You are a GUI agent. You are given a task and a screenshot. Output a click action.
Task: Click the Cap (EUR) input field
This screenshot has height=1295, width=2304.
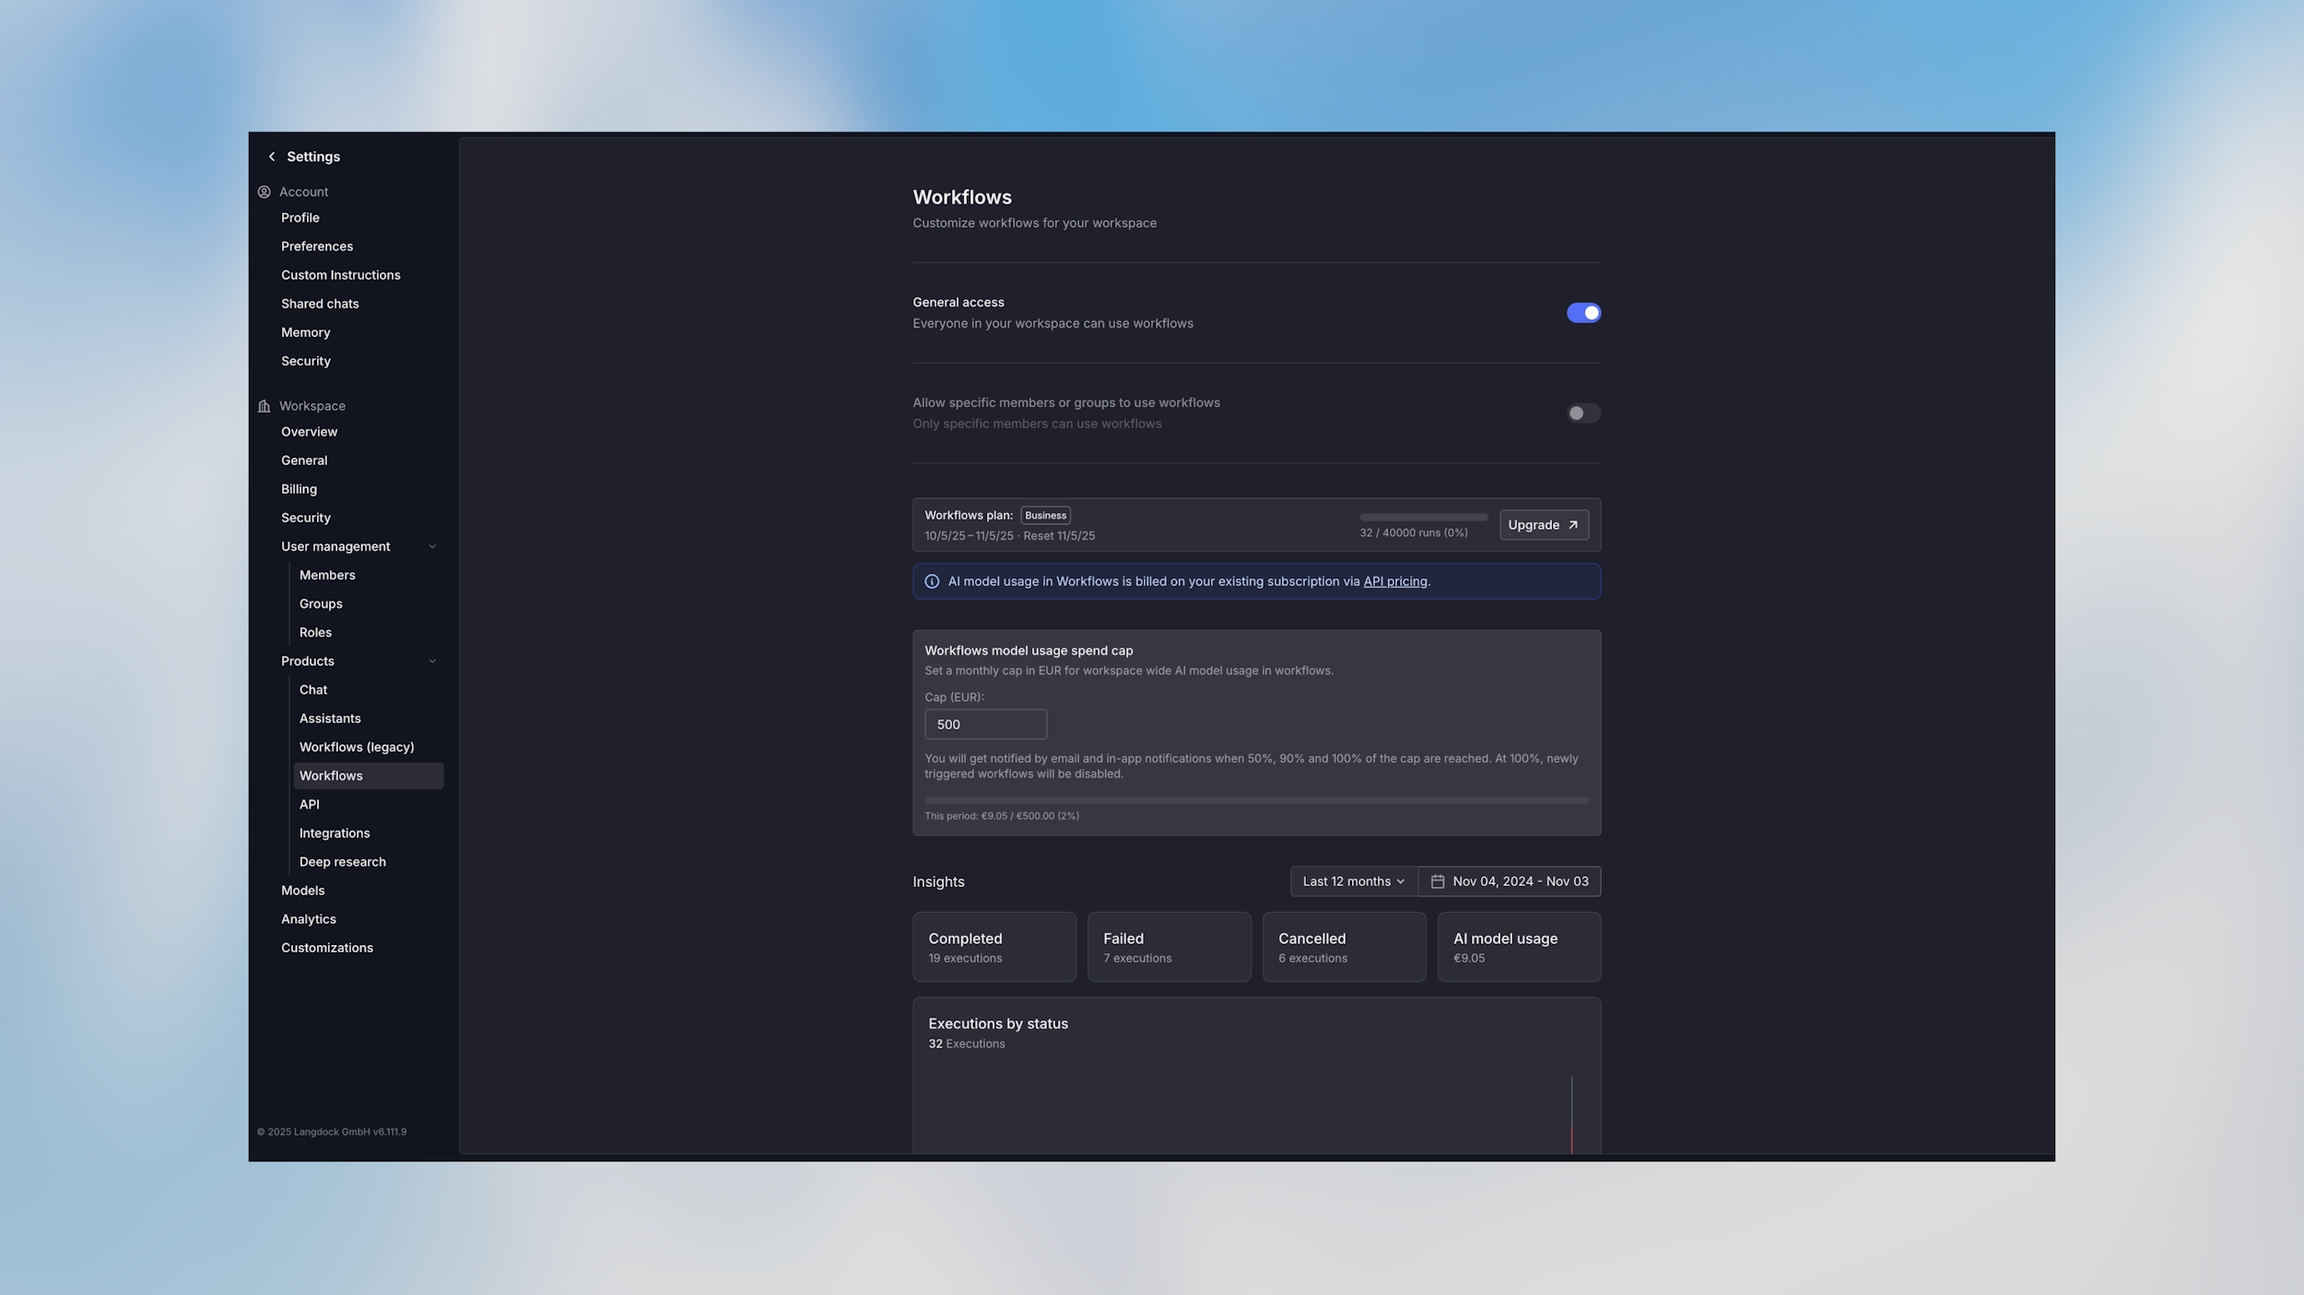tap(985, 725)
